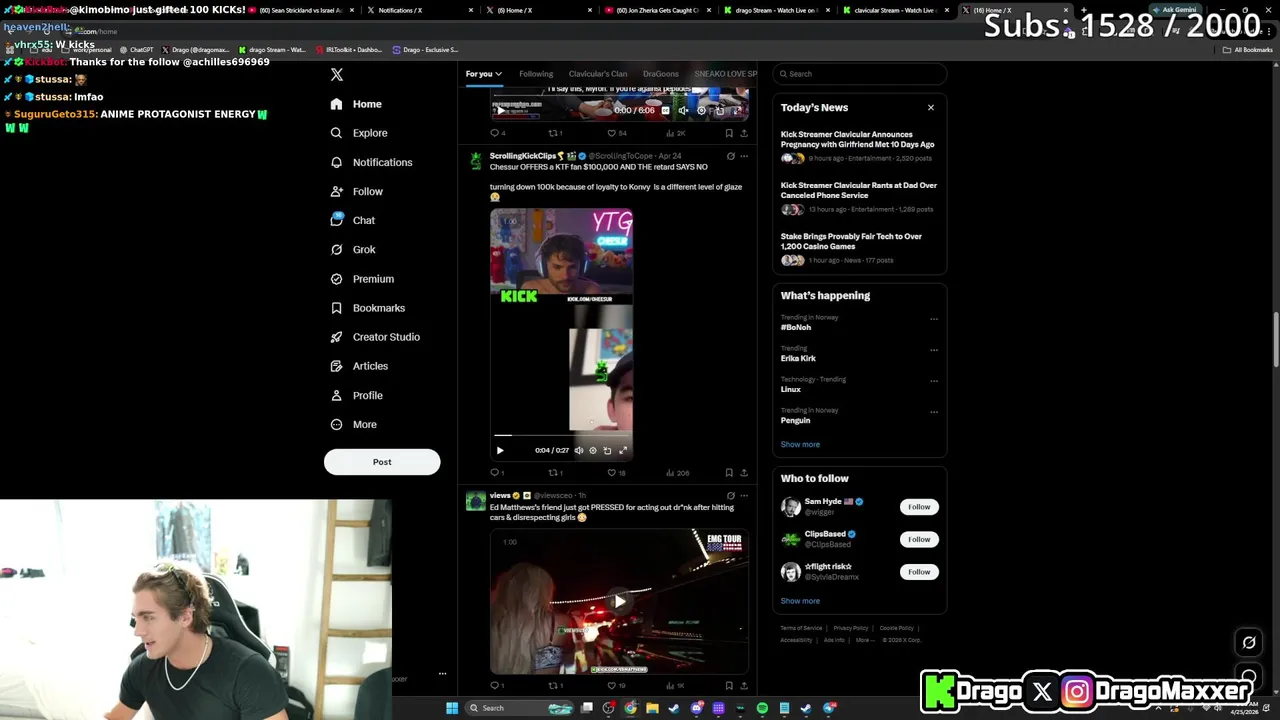Seek on the Chessur video progress bar
Viewport: 1280px width, 720px height.
pyautogui.click(x=561, y=436)
